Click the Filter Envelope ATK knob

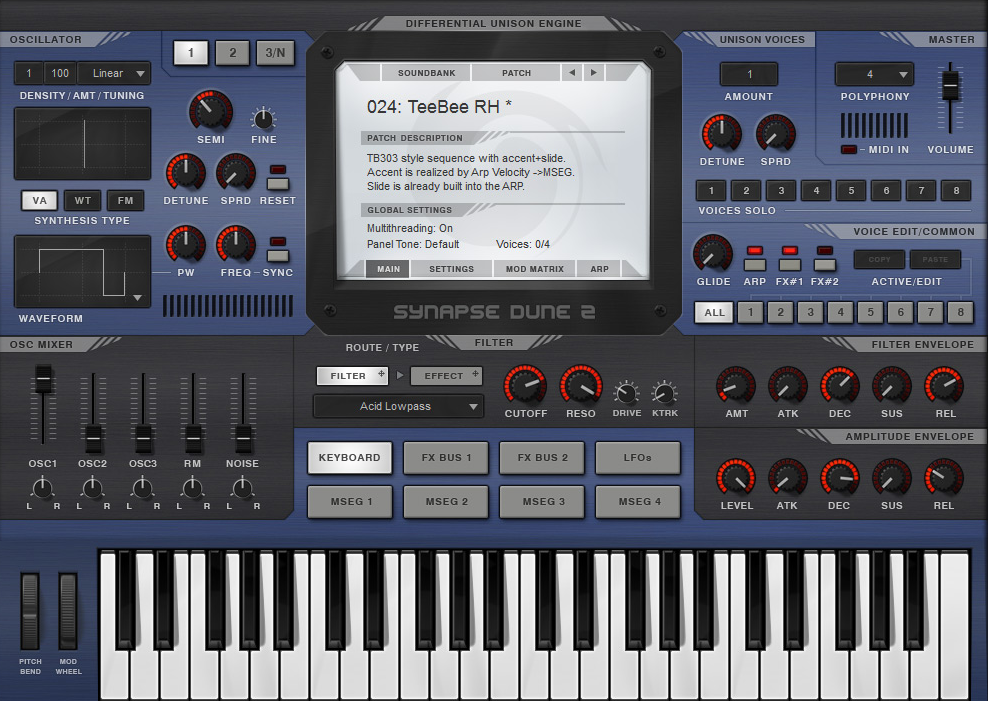click(788, 385)
